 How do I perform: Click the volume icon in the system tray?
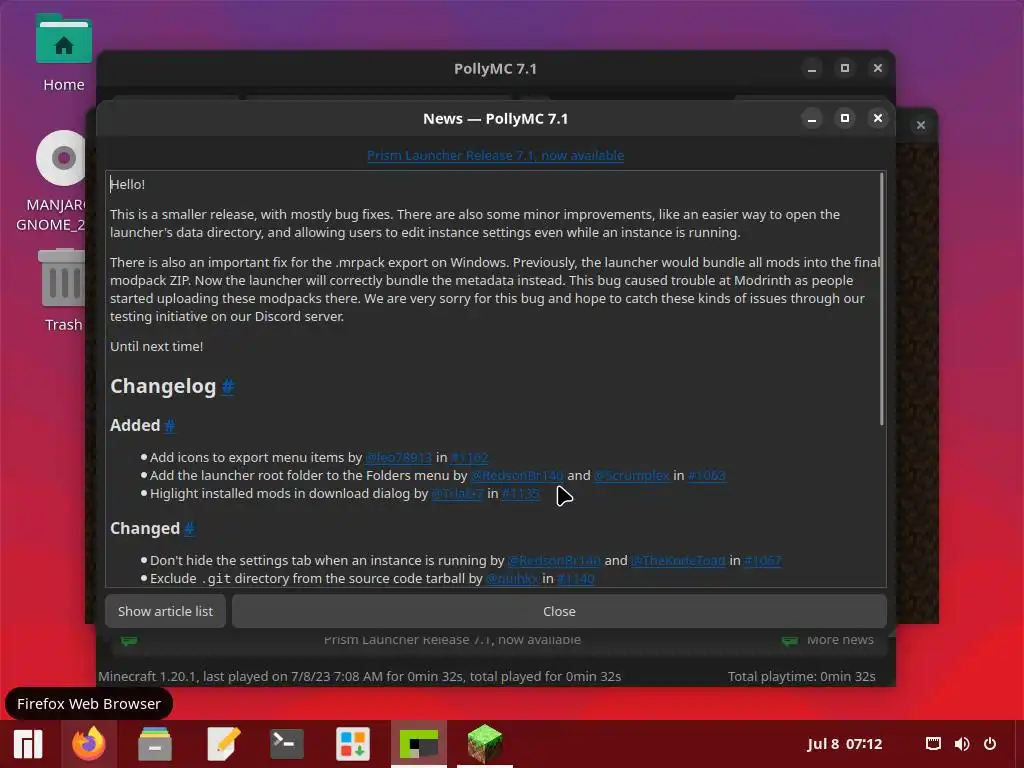tap(962, 744)
